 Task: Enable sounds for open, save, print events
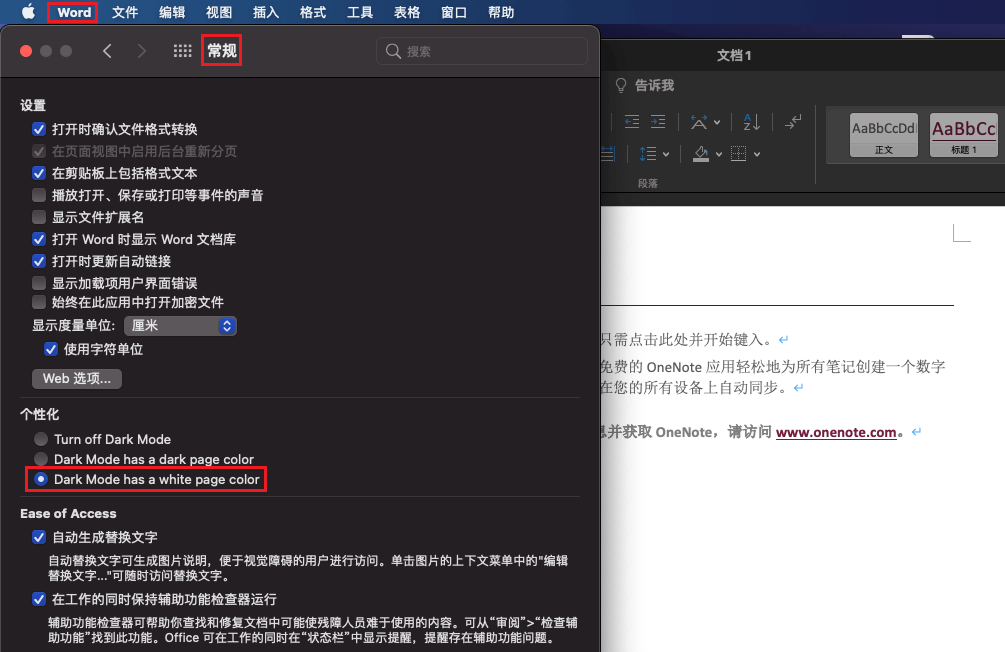pyautogui.click(x=39, y=195)
